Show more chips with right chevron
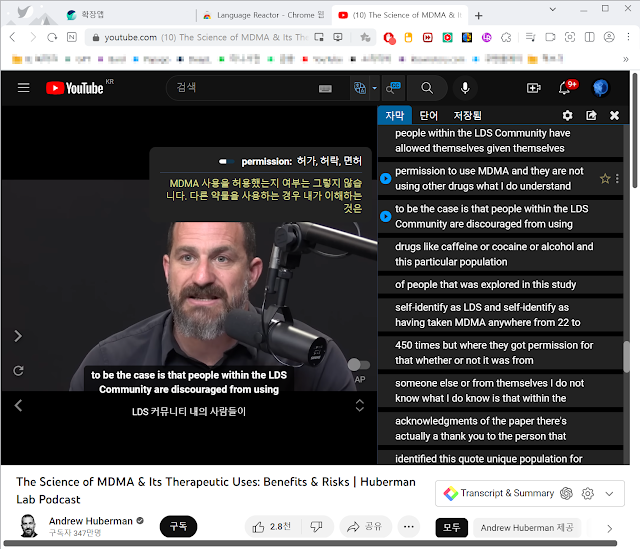Screen dimensions: 640x549 point(609,529)
